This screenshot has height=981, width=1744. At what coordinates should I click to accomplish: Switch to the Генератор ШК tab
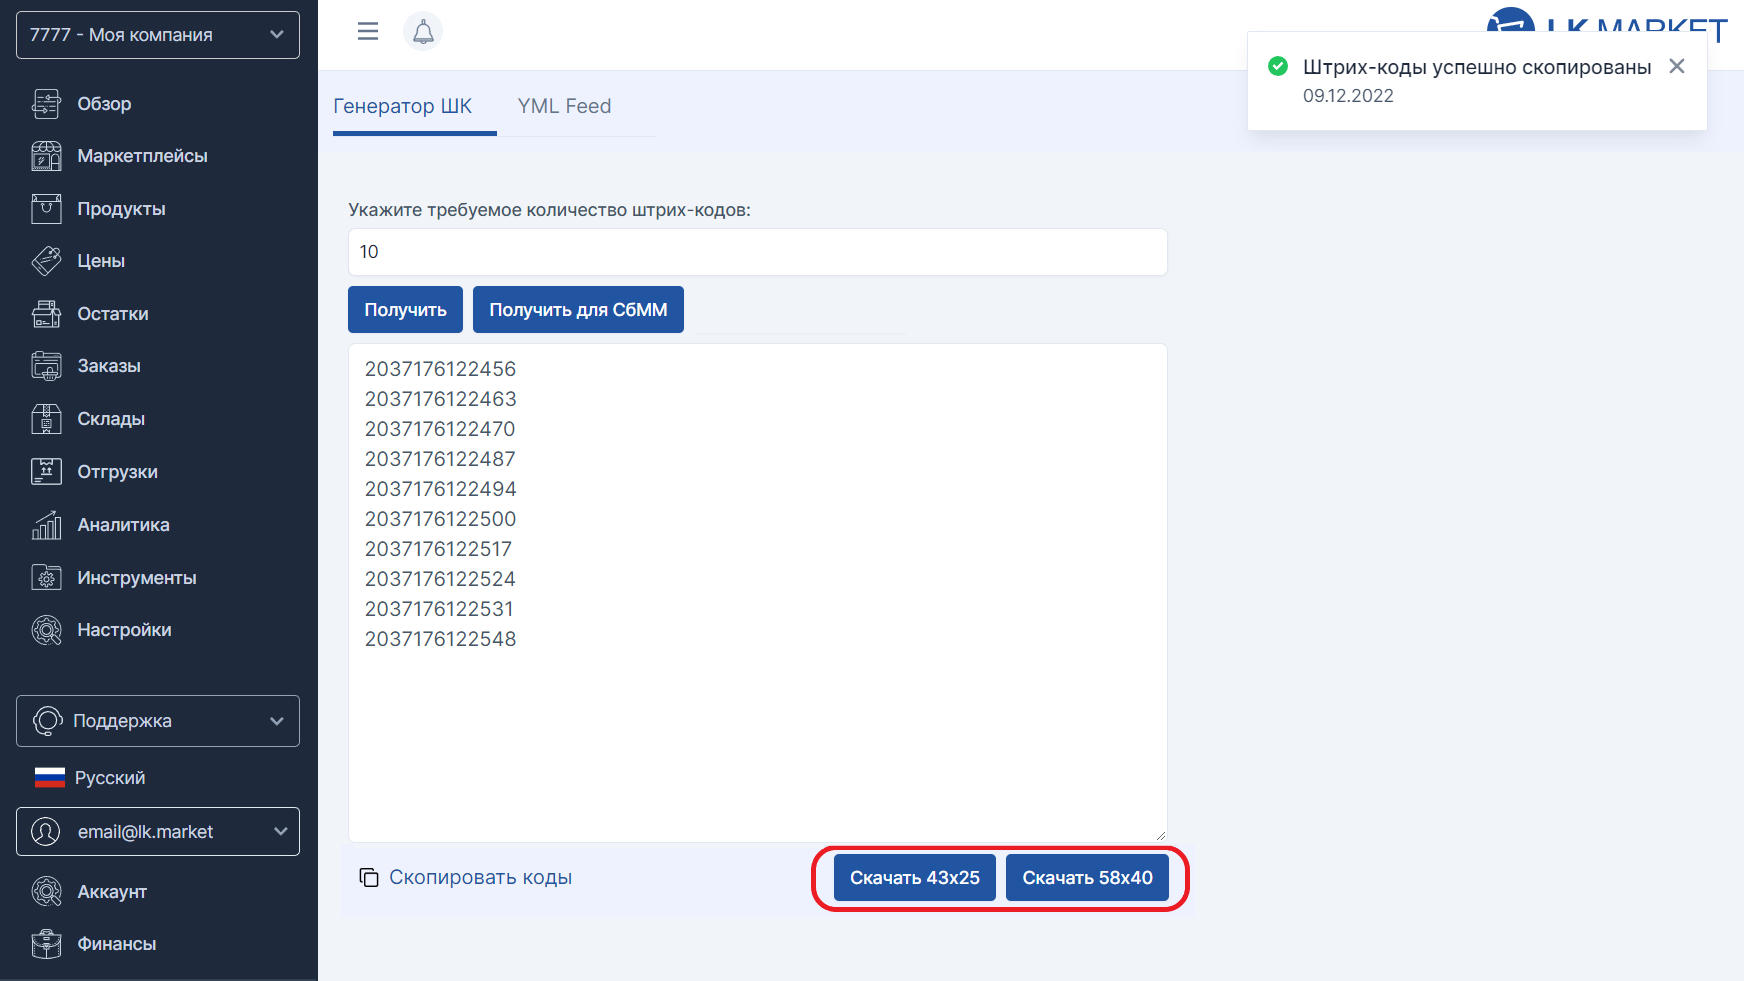tap(402, 106)
